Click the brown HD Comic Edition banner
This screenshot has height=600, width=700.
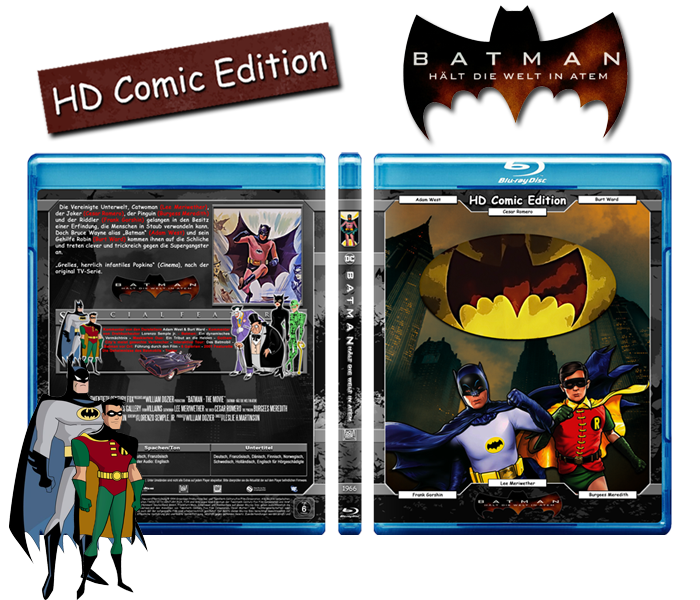click(191, 79)
